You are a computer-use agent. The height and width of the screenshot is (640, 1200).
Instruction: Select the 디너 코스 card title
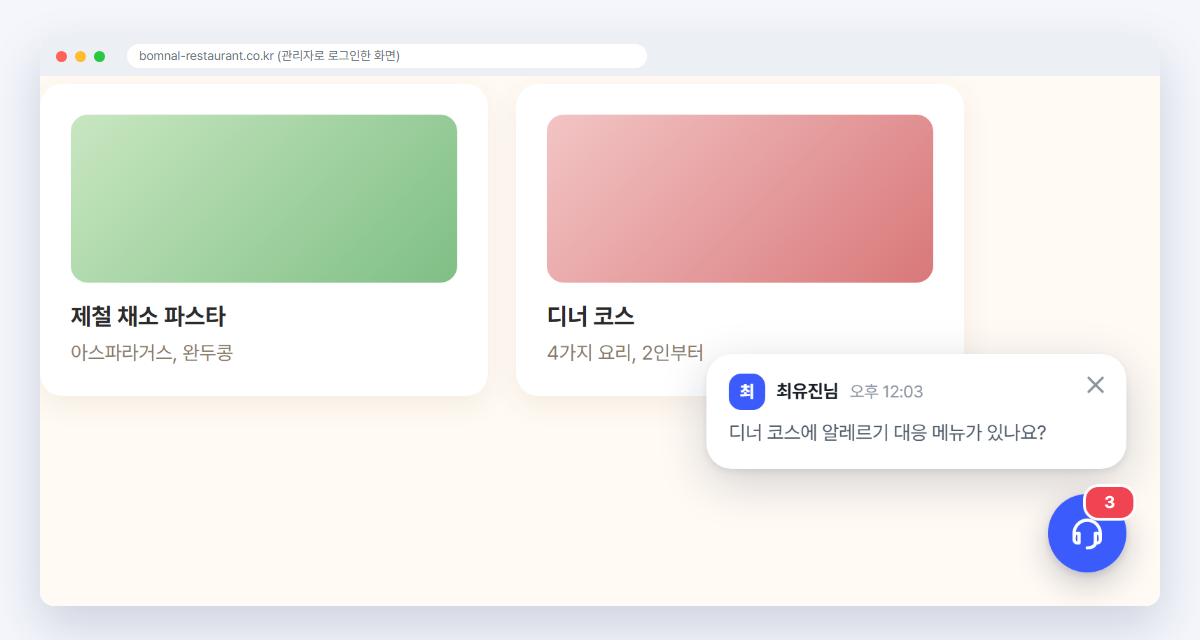[591, 317]
